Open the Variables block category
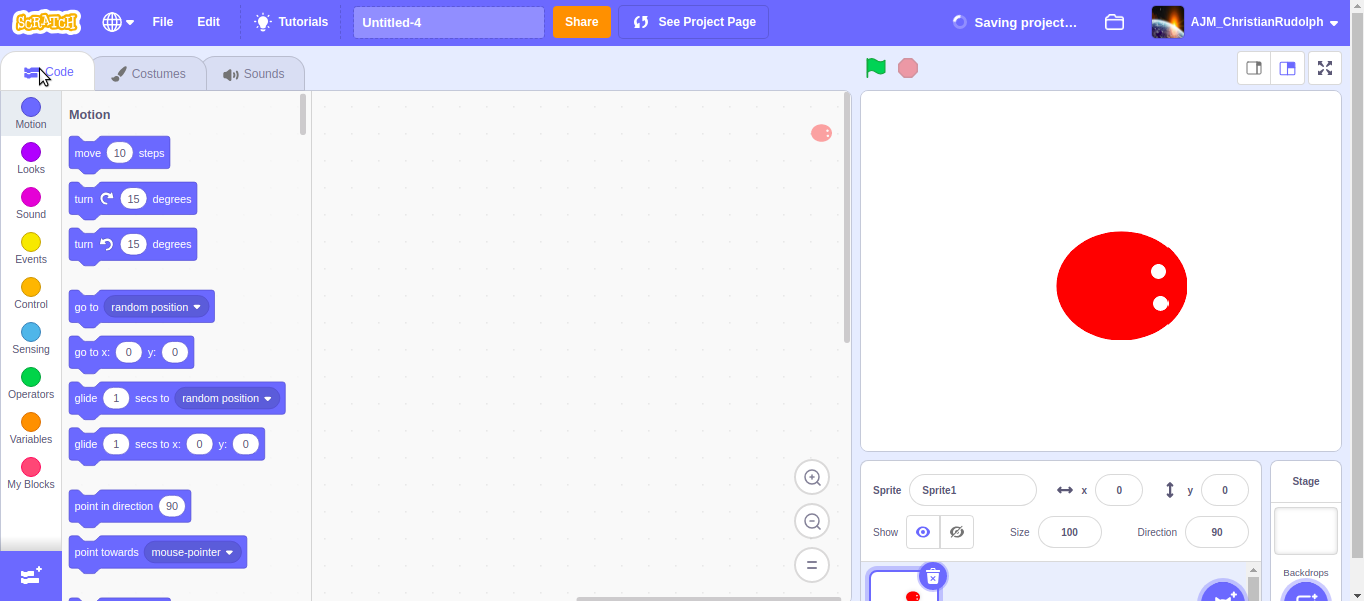Screen dimensions: 1364x601 click(30, 427)
